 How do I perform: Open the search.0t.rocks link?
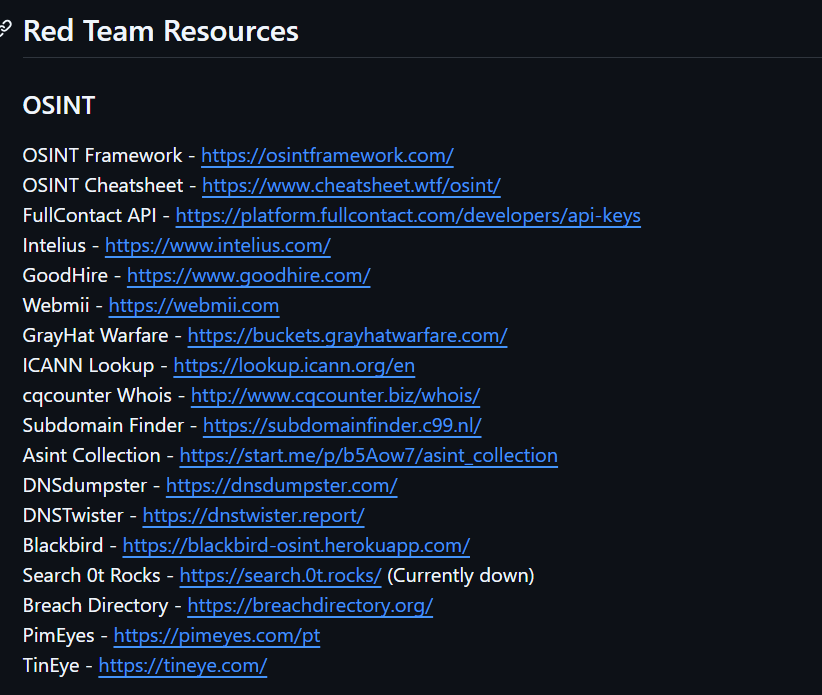280,575
